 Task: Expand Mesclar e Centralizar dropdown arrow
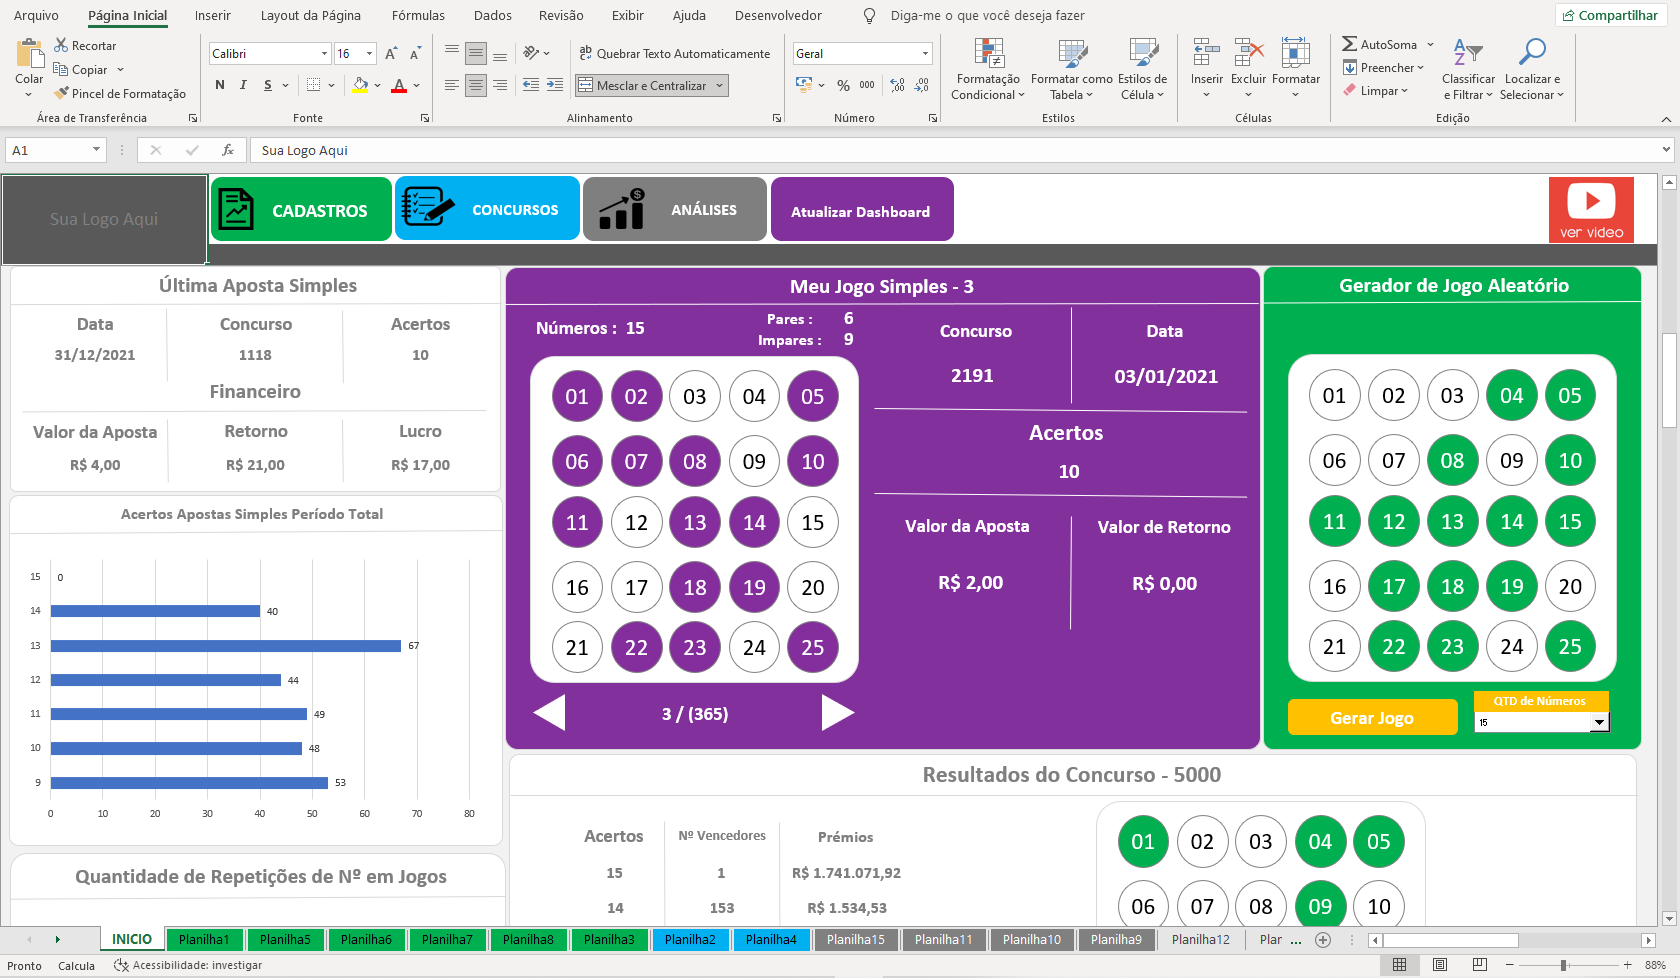[x=718, y=86]
